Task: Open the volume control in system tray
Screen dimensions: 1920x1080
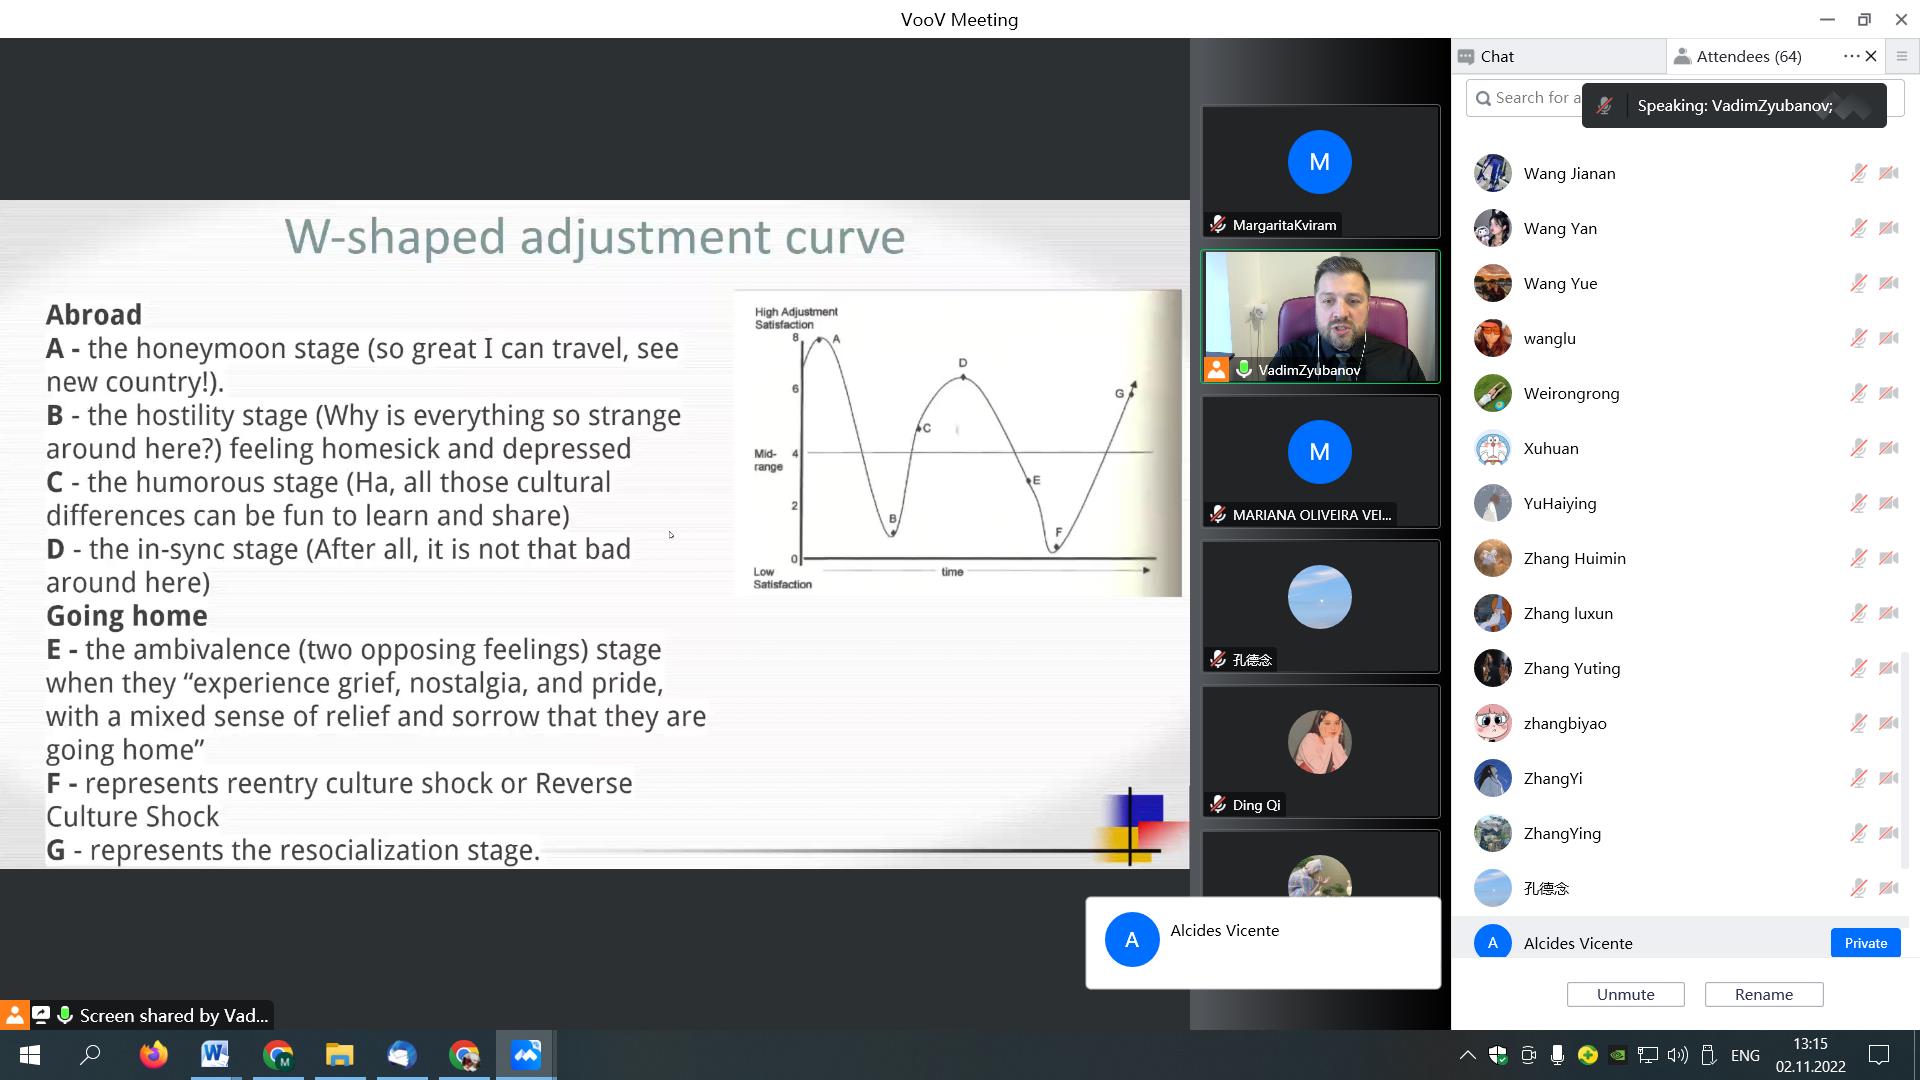Action: [1678, 1054]
